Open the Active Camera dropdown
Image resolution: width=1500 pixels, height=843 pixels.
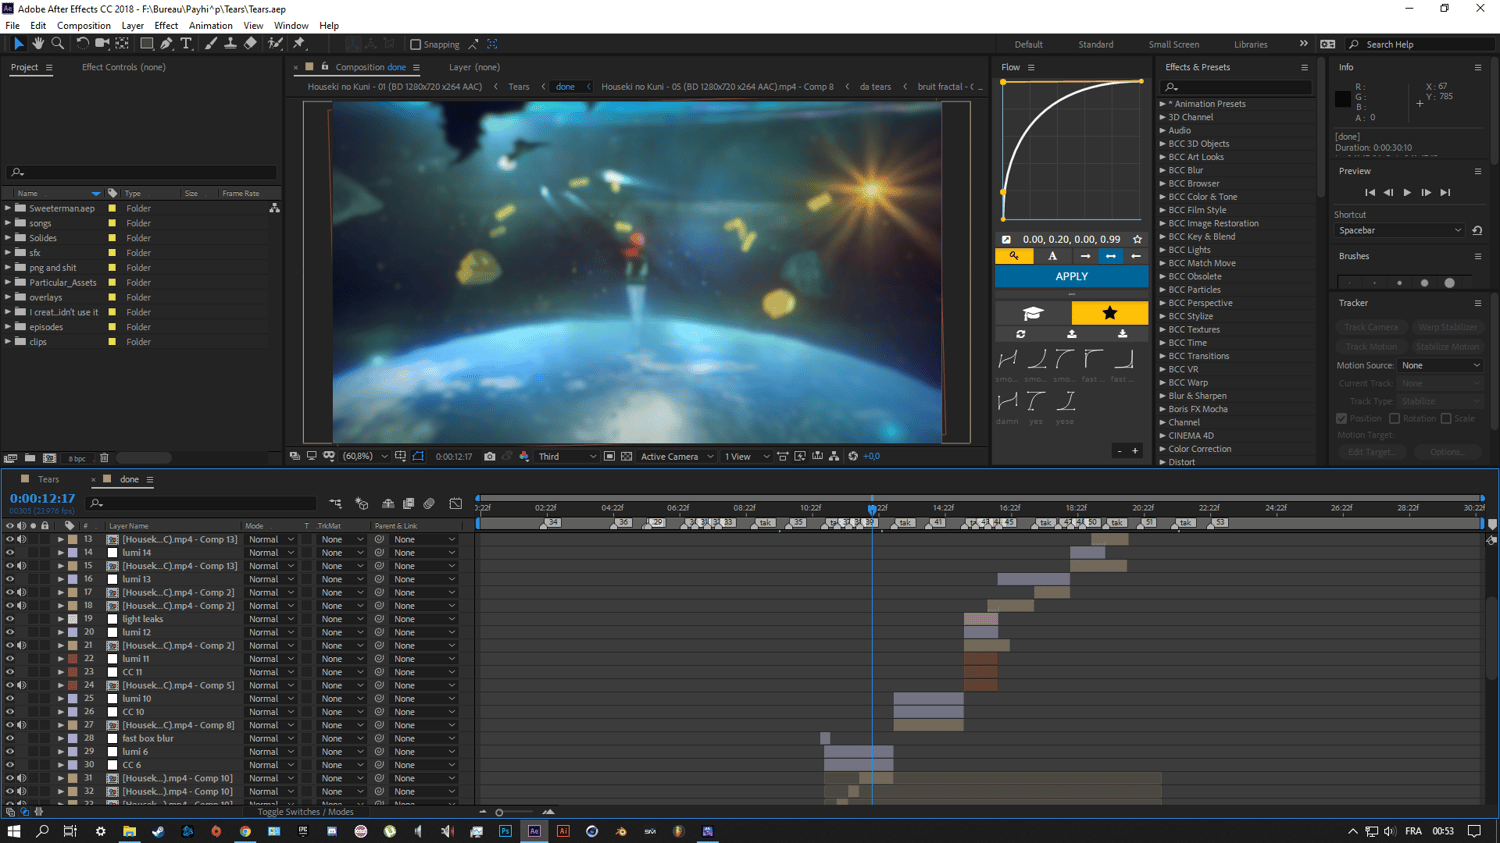point(677,456)
